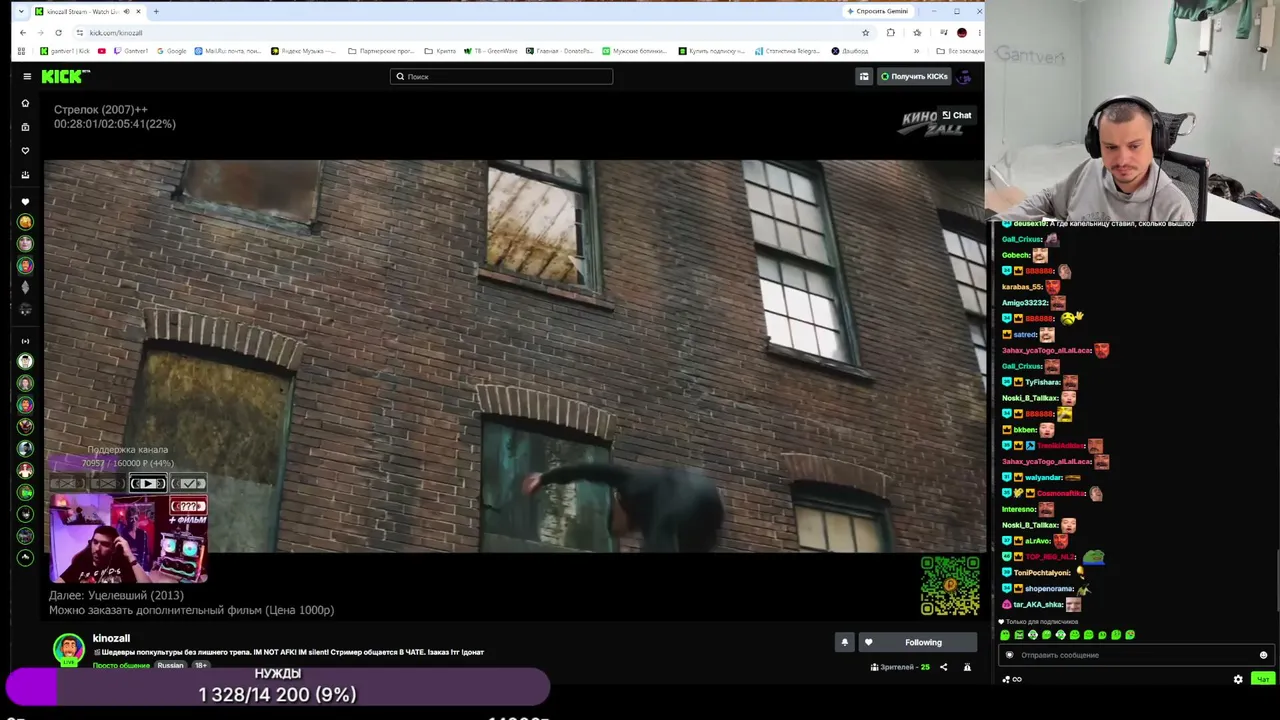Share the stream via share icon
Image resolution: width=1280 pixels, height=720 pixels.
tap(943, 667)
